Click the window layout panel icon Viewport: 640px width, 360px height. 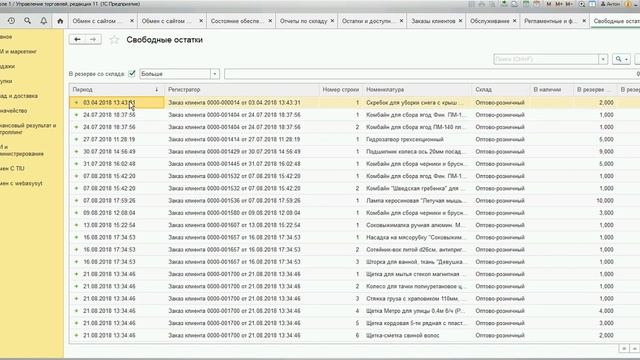pyautogui.click(x=592, y=4)
